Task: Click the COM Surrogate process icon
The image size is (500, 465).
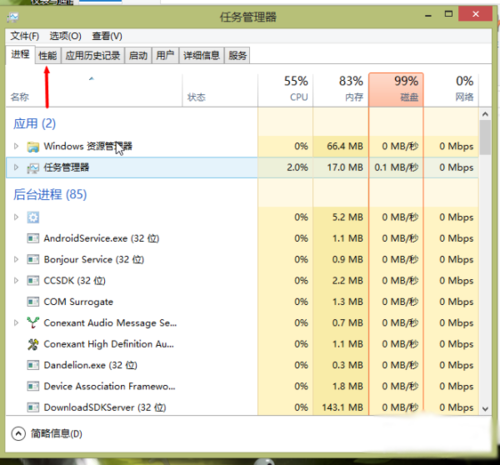Action: 33,302
